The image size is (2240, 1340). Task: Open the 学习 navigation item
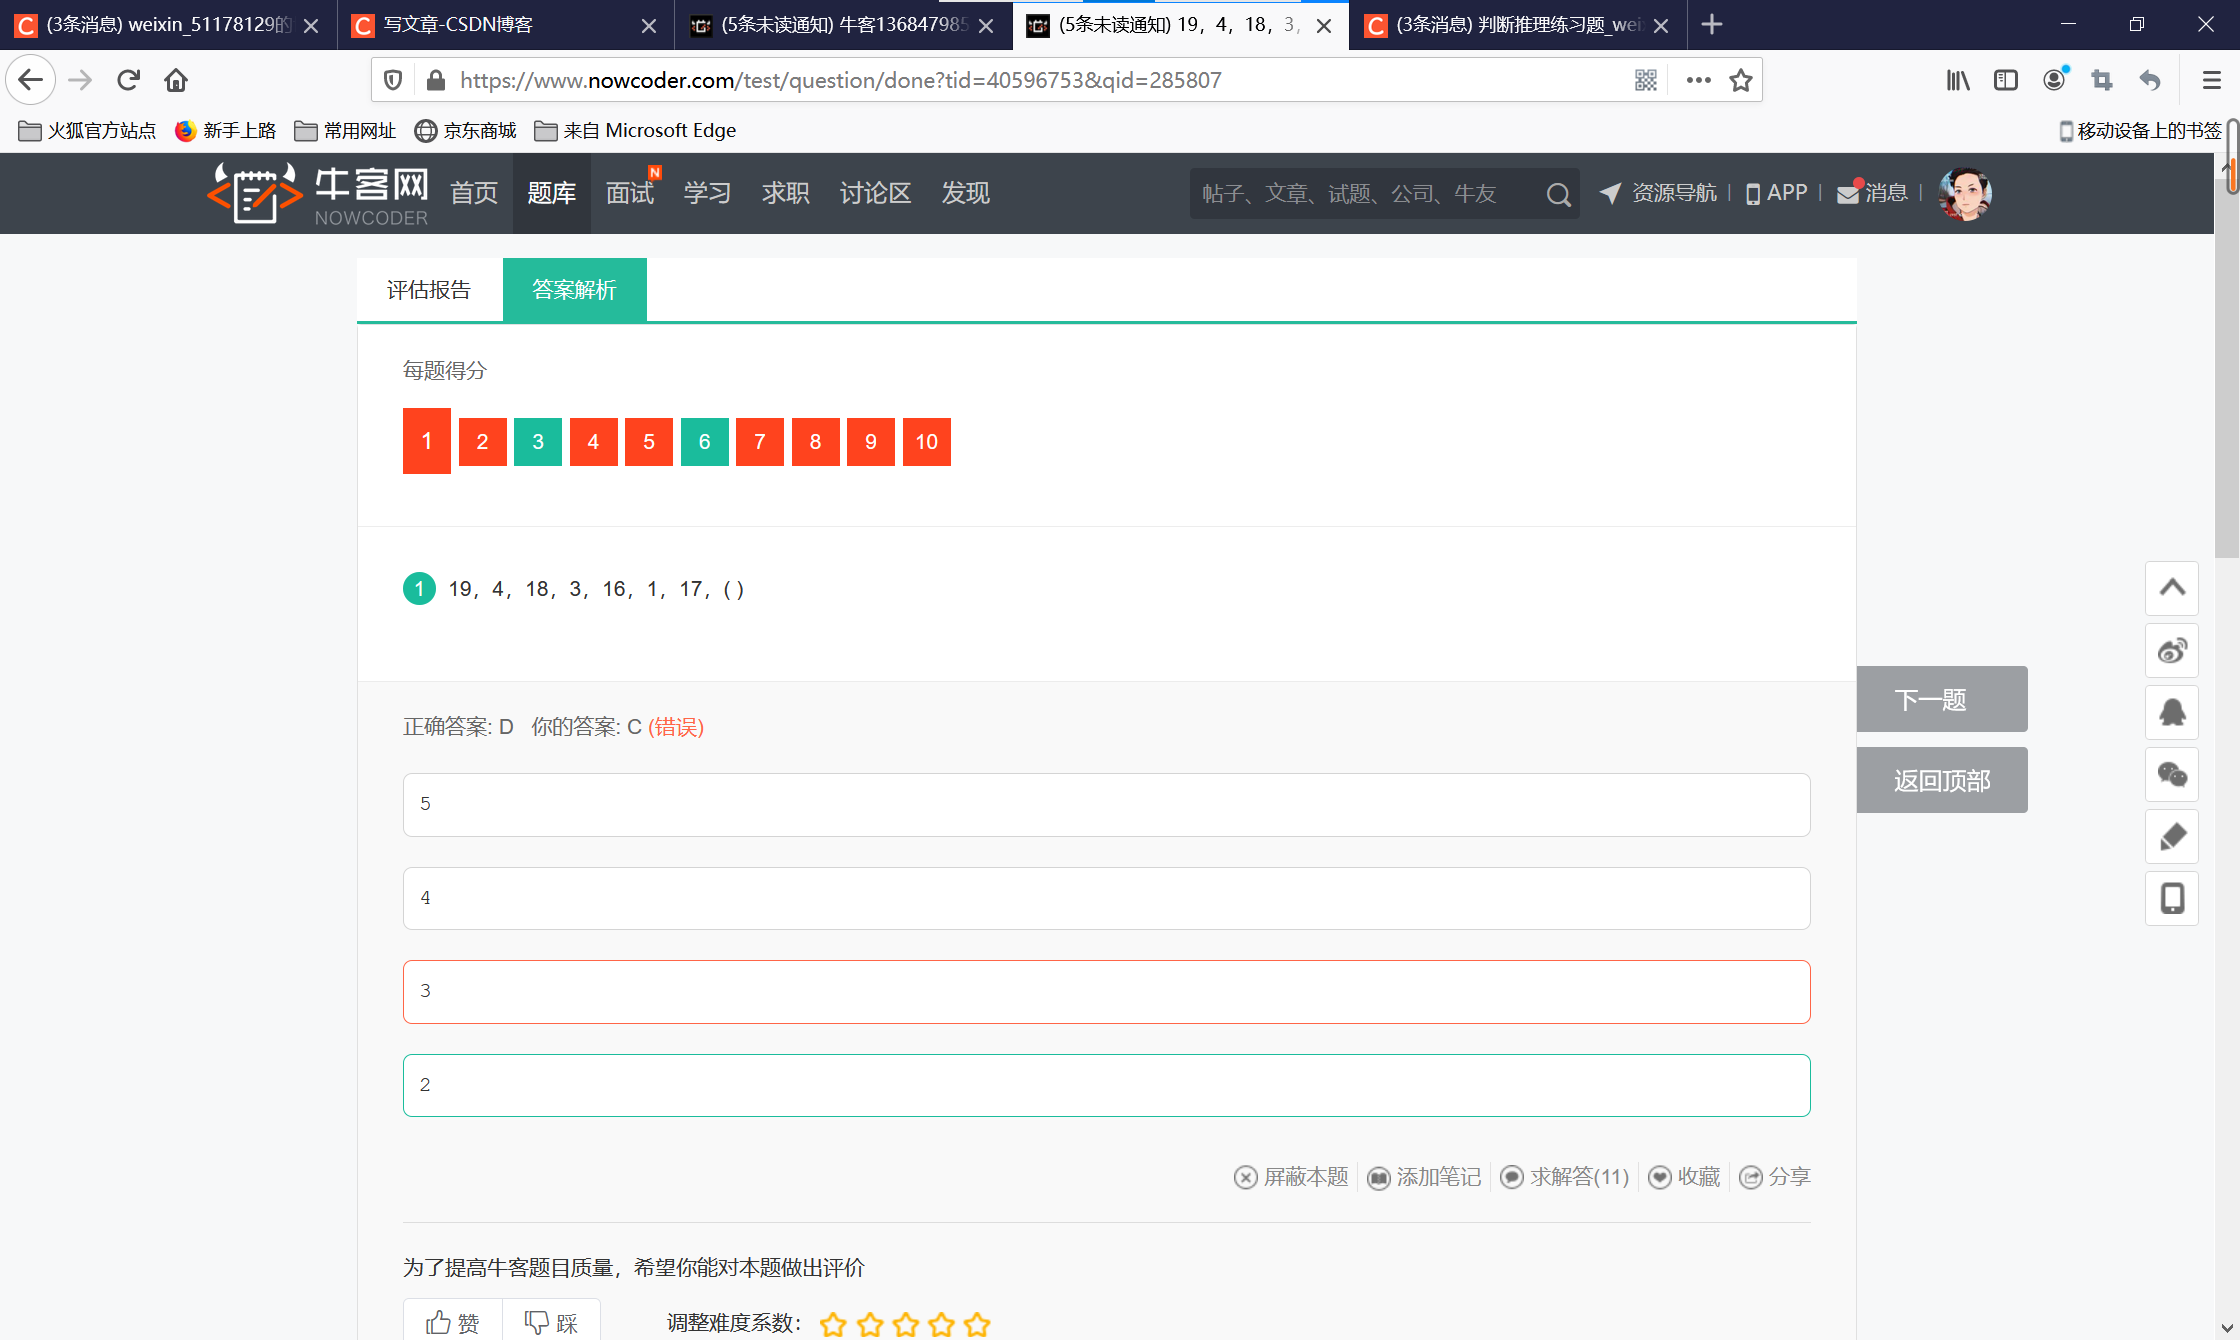pos(708,193)
